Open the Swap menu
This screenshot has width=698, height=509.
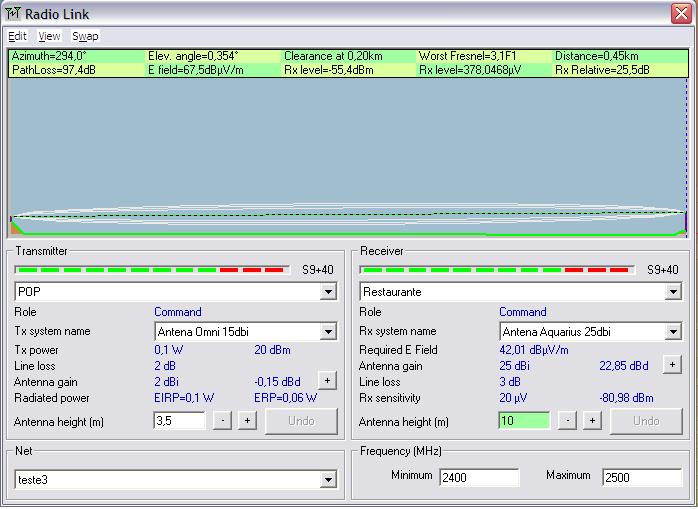tap(85, 36)
